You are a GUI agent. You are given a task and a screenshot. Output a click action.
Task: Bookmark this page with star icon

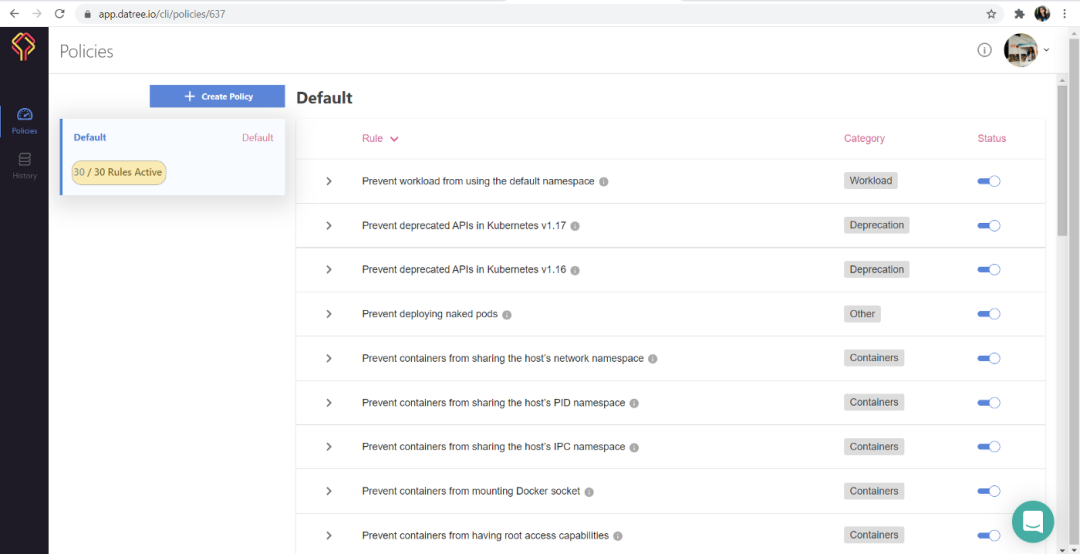[991, 14]
